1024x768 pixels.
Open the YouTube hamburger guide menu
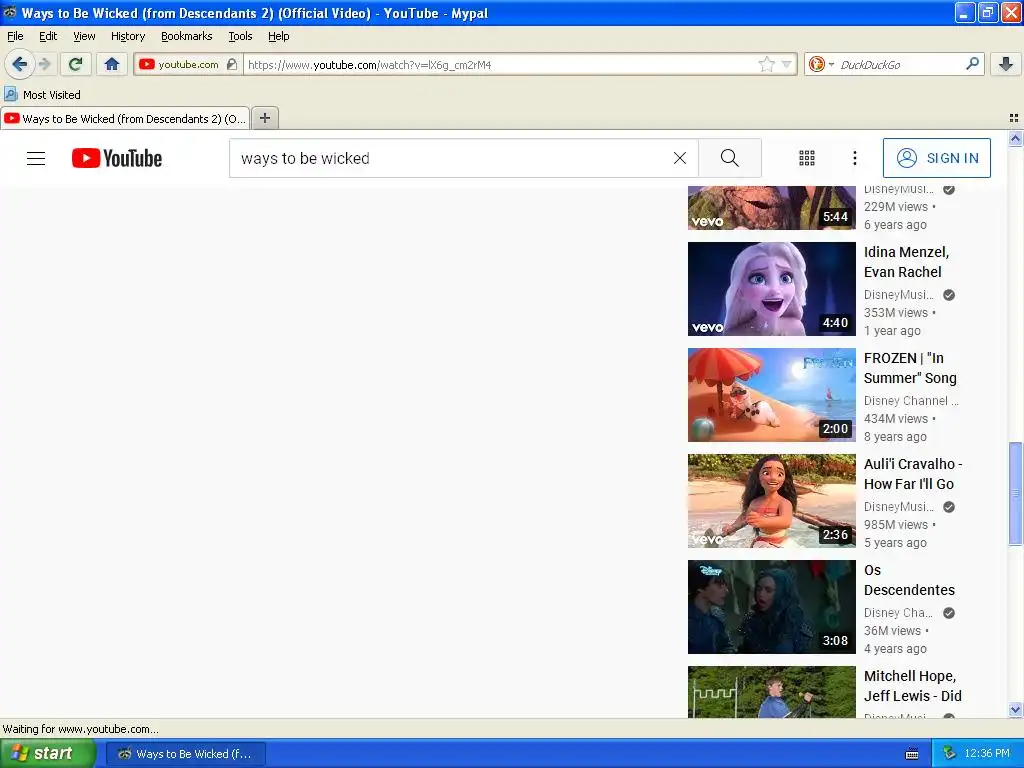pyautogui.click(x=36, y=158)
